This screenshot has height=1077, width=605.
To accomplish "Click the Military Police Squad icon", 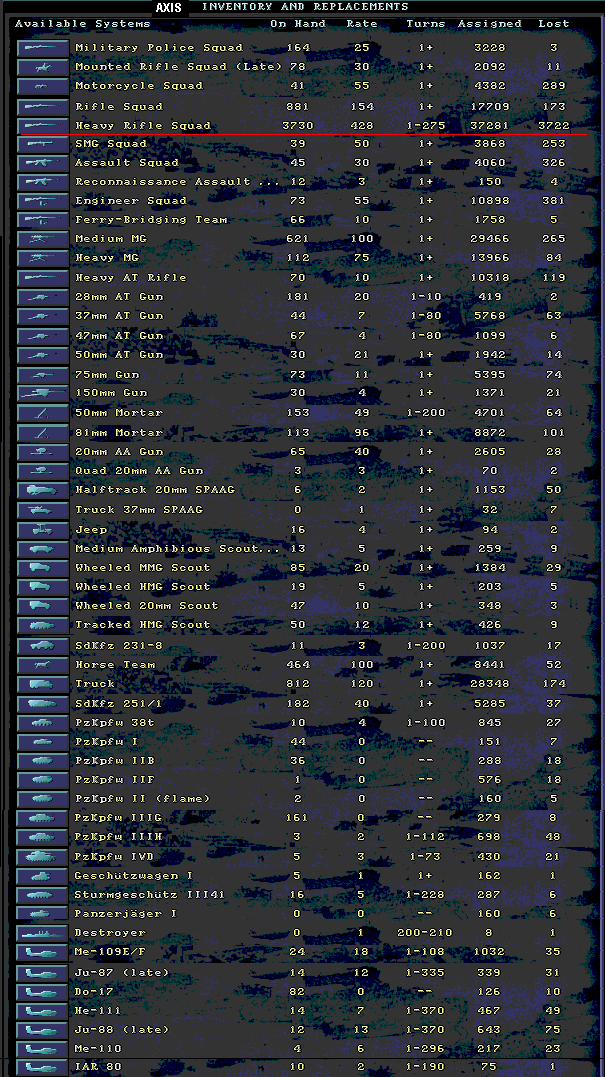I will (x=43, y=48).
